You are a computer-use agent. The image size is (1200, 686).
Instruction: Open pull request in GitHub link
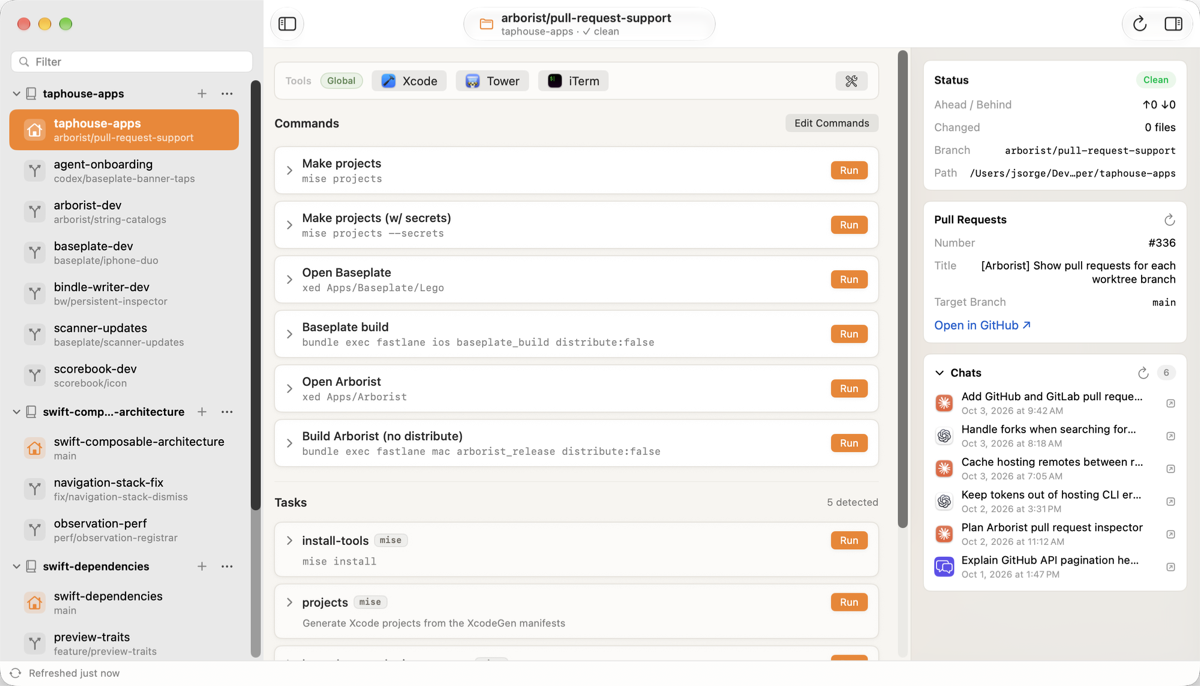(982, 325)
